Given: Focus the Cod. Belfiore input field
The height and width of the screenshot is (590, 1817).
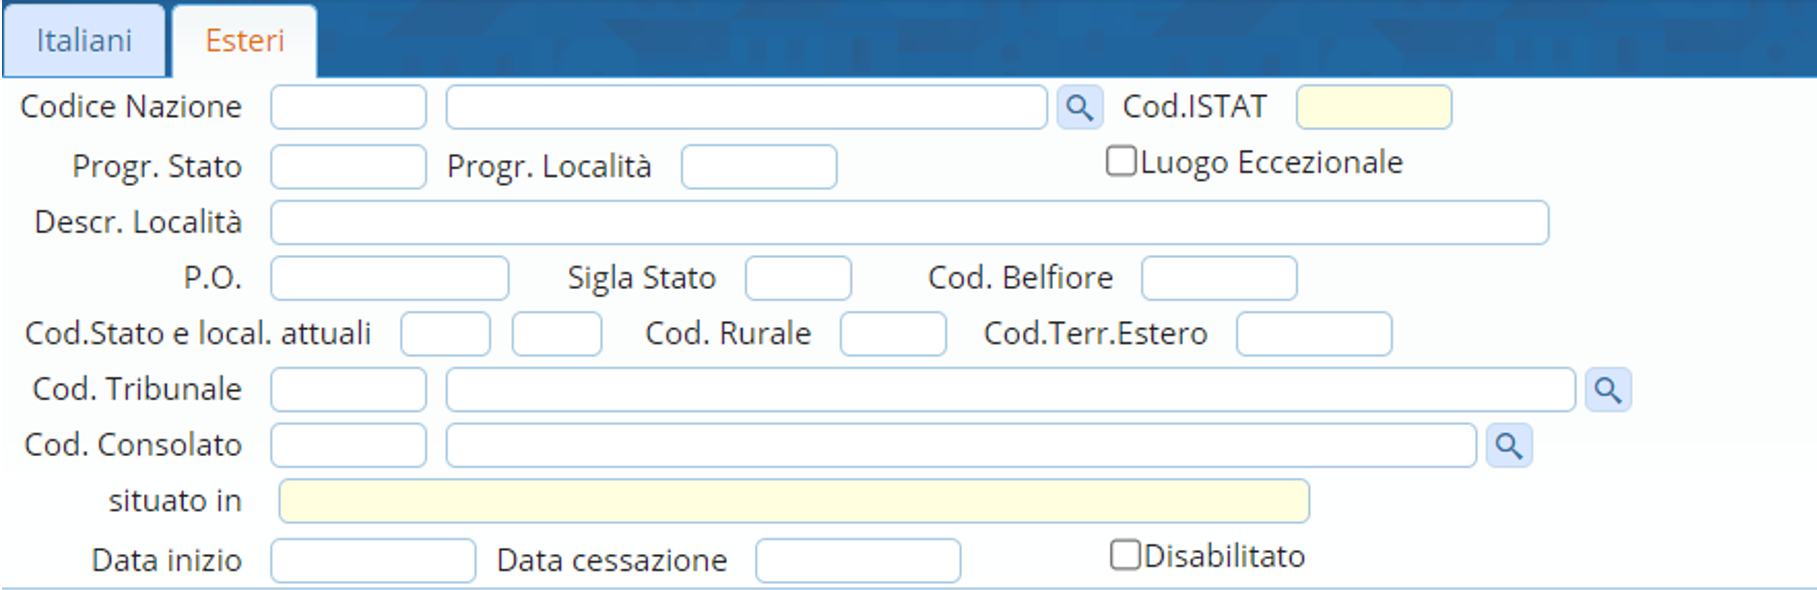Looking at the screenshot, I should click(1218, 278).
